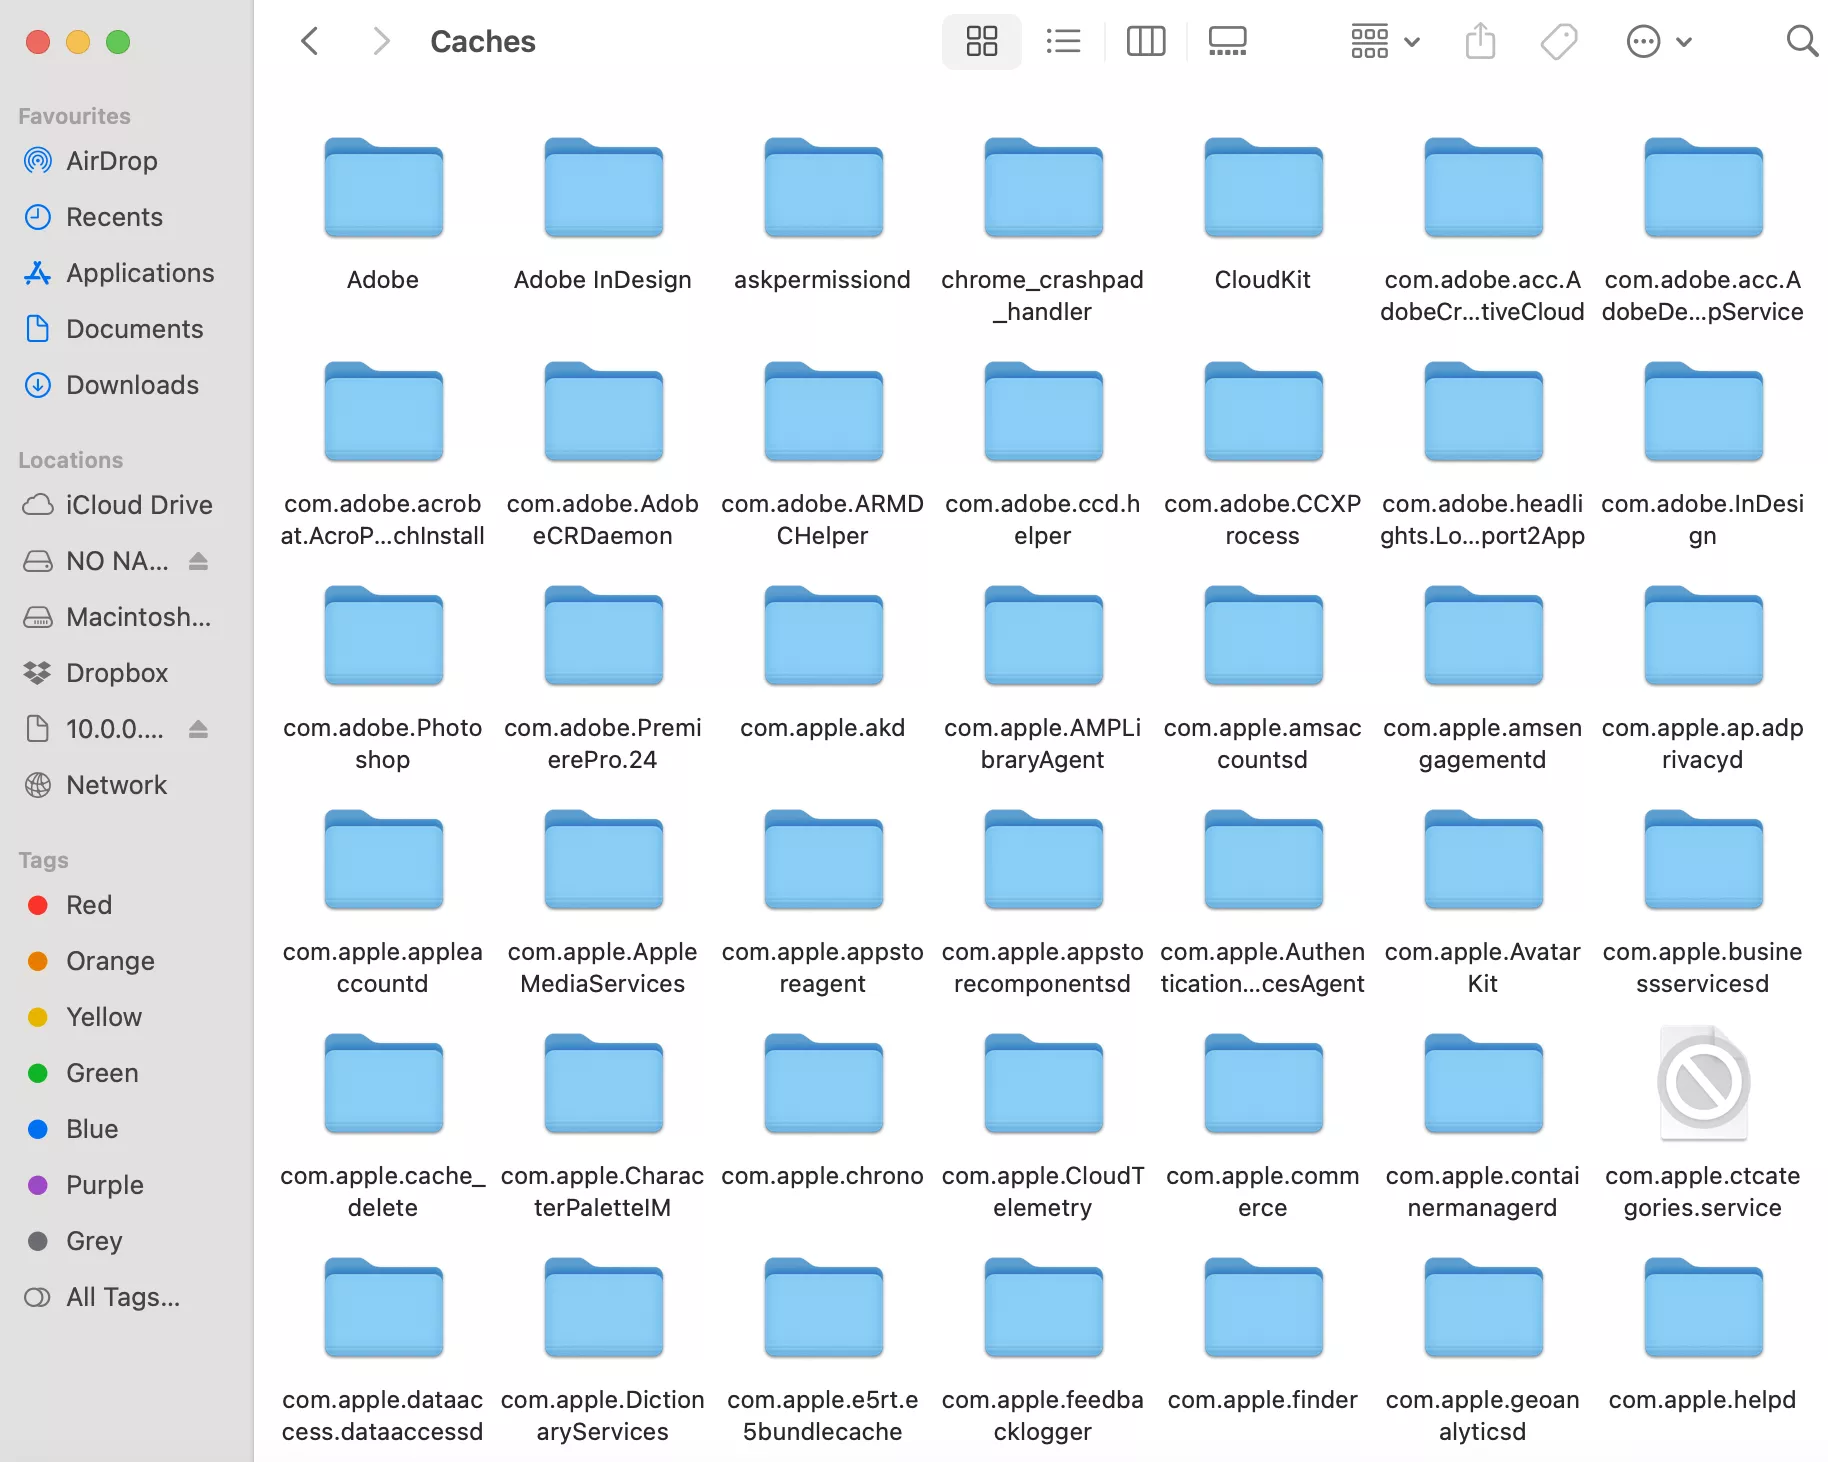
Task: Click the Tags toolbar icon
Action: point(1559,41)
